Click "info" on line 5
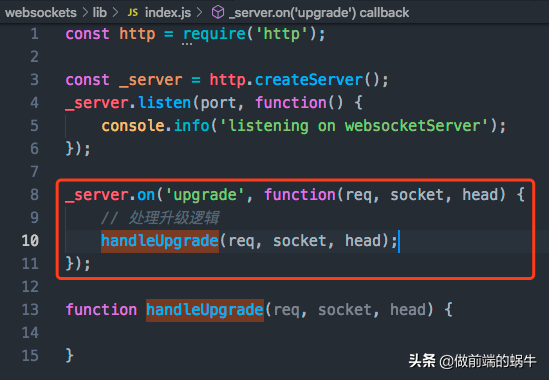Viewport: 549px width, 380px height. click(x=192, y=126)
